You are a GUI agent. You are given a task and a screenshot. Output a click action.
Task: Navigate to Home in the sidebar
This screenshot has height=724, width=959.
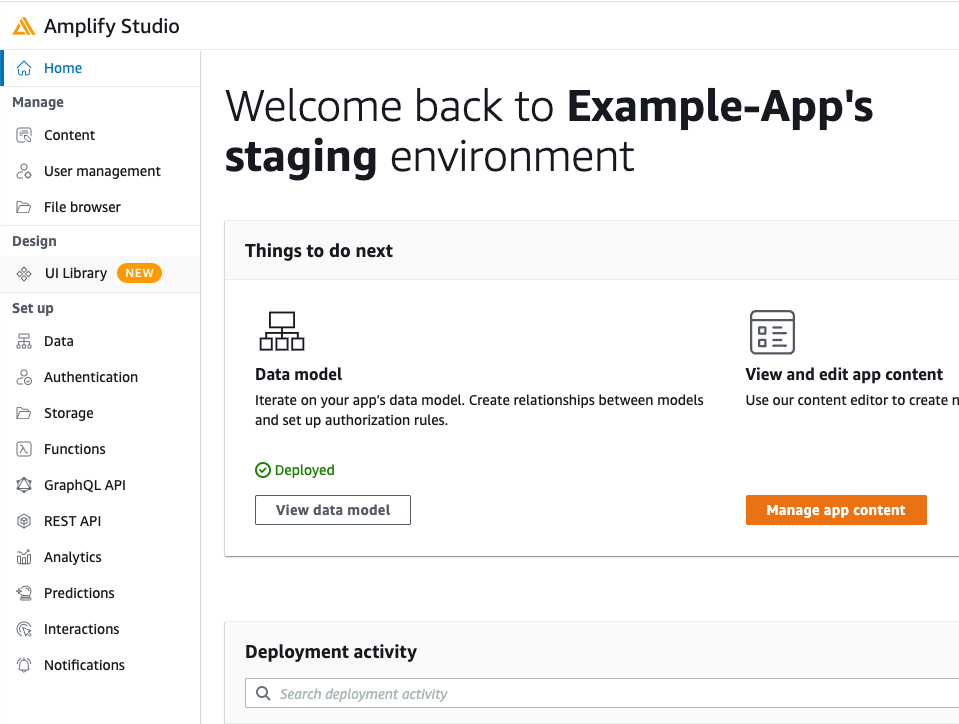coord(64,67)
